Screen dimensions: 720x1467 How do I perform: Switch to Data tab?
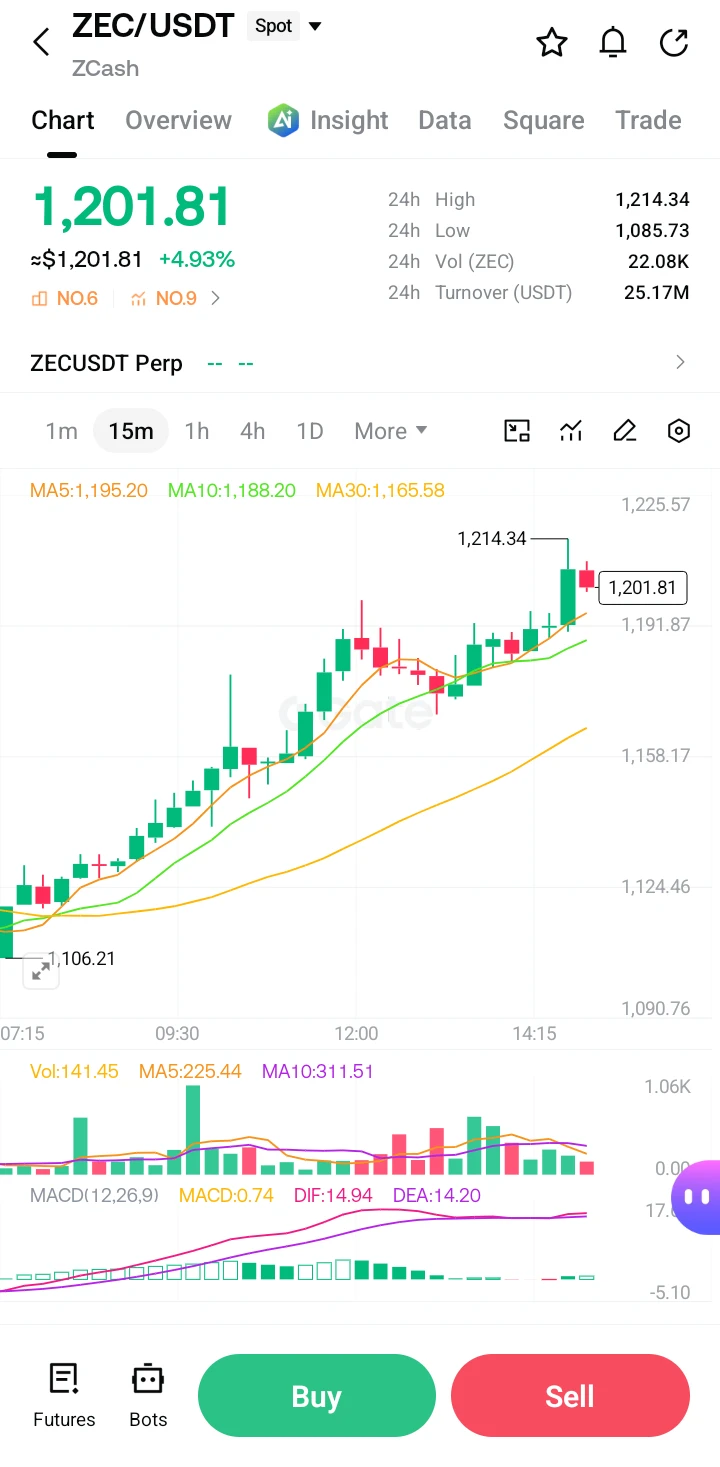tap(445, 120)
